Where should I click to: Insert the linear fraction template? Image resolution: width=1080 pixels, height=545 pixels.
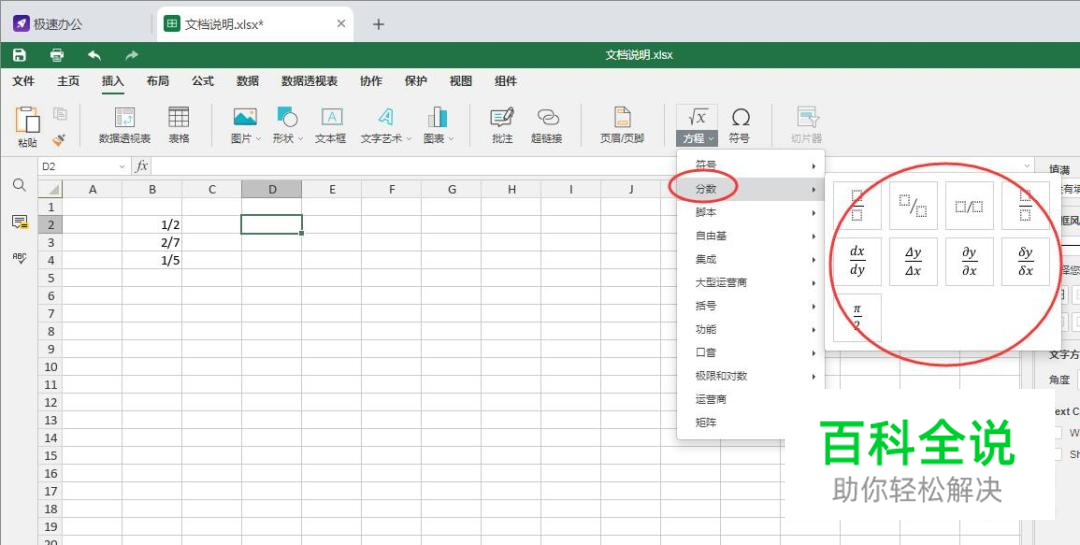969,205
